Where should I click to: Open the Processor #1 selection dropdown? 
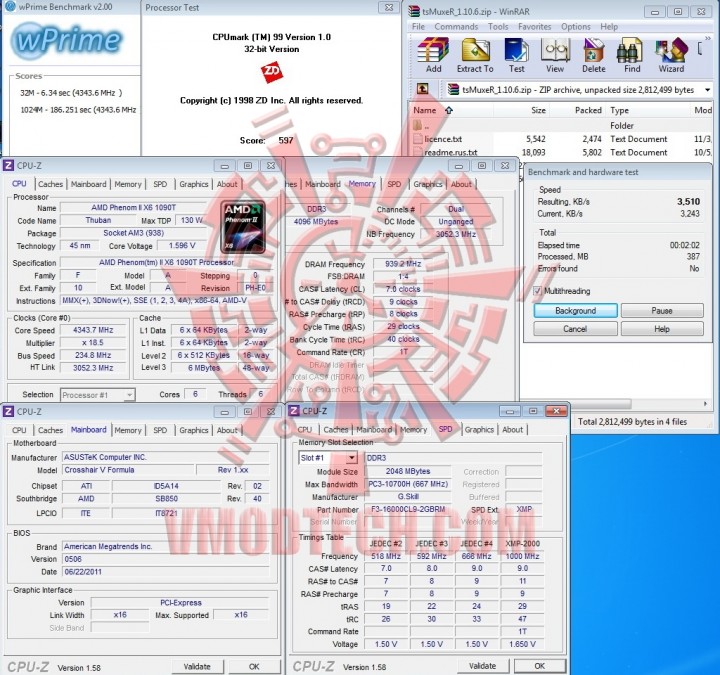pyautogui.click(x=129, y=395)
